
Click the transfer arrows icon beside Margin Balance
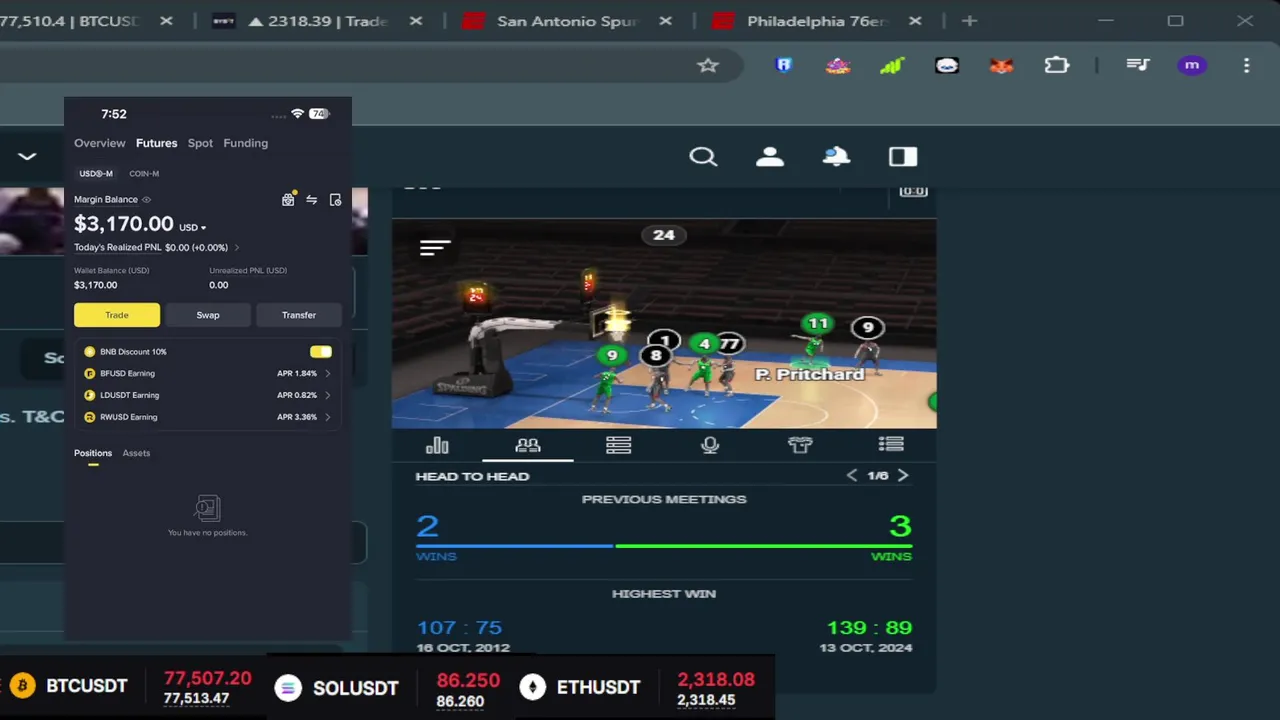tap(311, 200)
